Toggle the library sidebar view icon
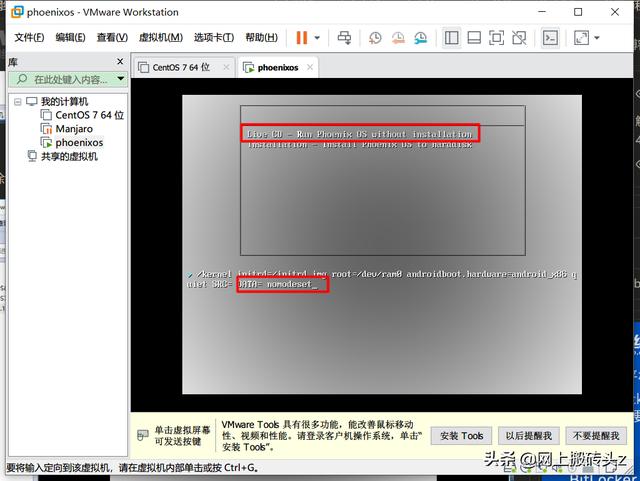 point(451,38)
